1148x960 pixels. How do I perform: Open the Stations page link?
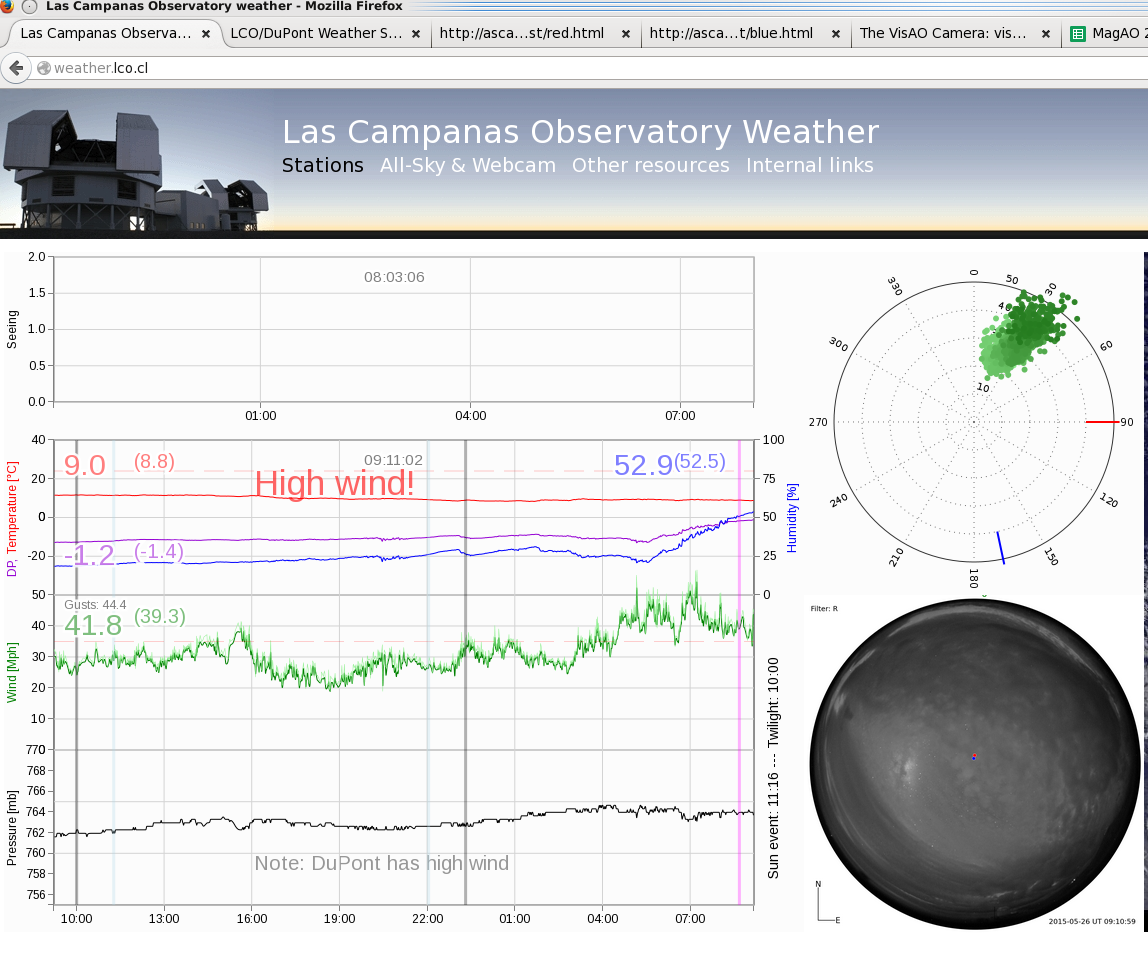[323, 165]
